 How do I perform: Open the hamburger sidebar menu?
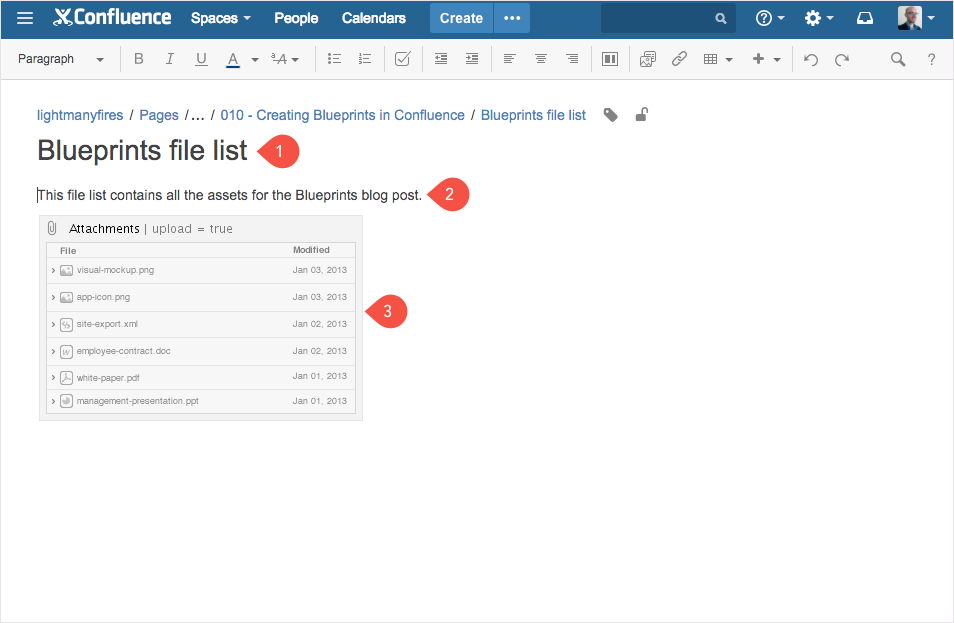tap(25, 18)
